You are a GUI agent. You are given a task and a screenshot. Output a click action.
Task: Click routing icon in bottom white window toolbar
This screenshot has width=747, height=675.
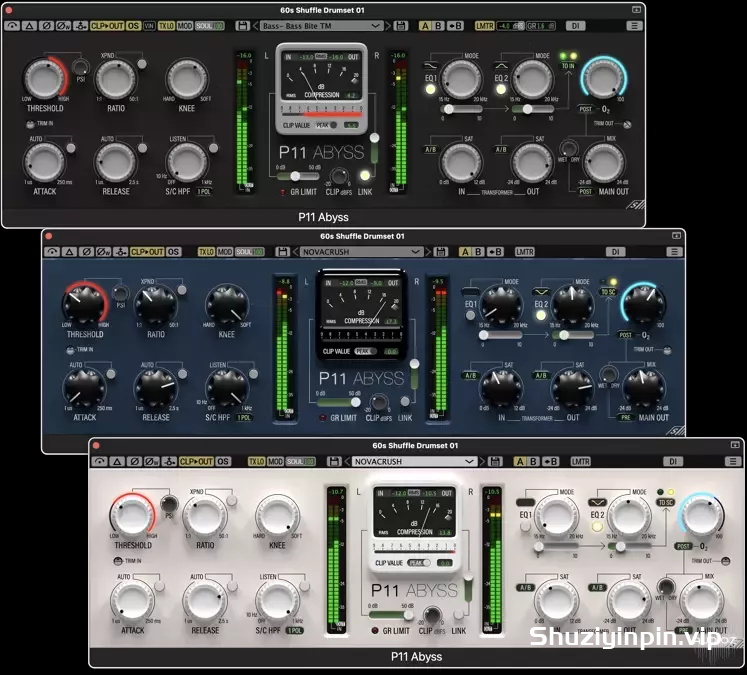(169, 461)
